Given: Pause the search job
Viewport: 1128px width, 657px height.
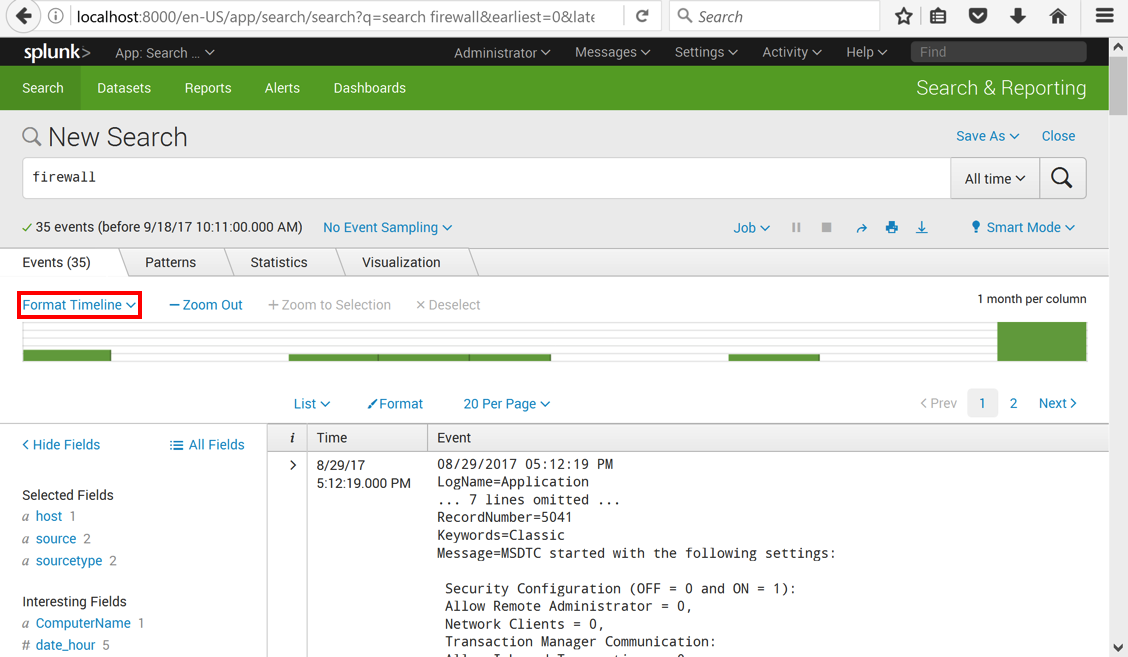Looking at the screenshot, I should [x=796, y=227].
